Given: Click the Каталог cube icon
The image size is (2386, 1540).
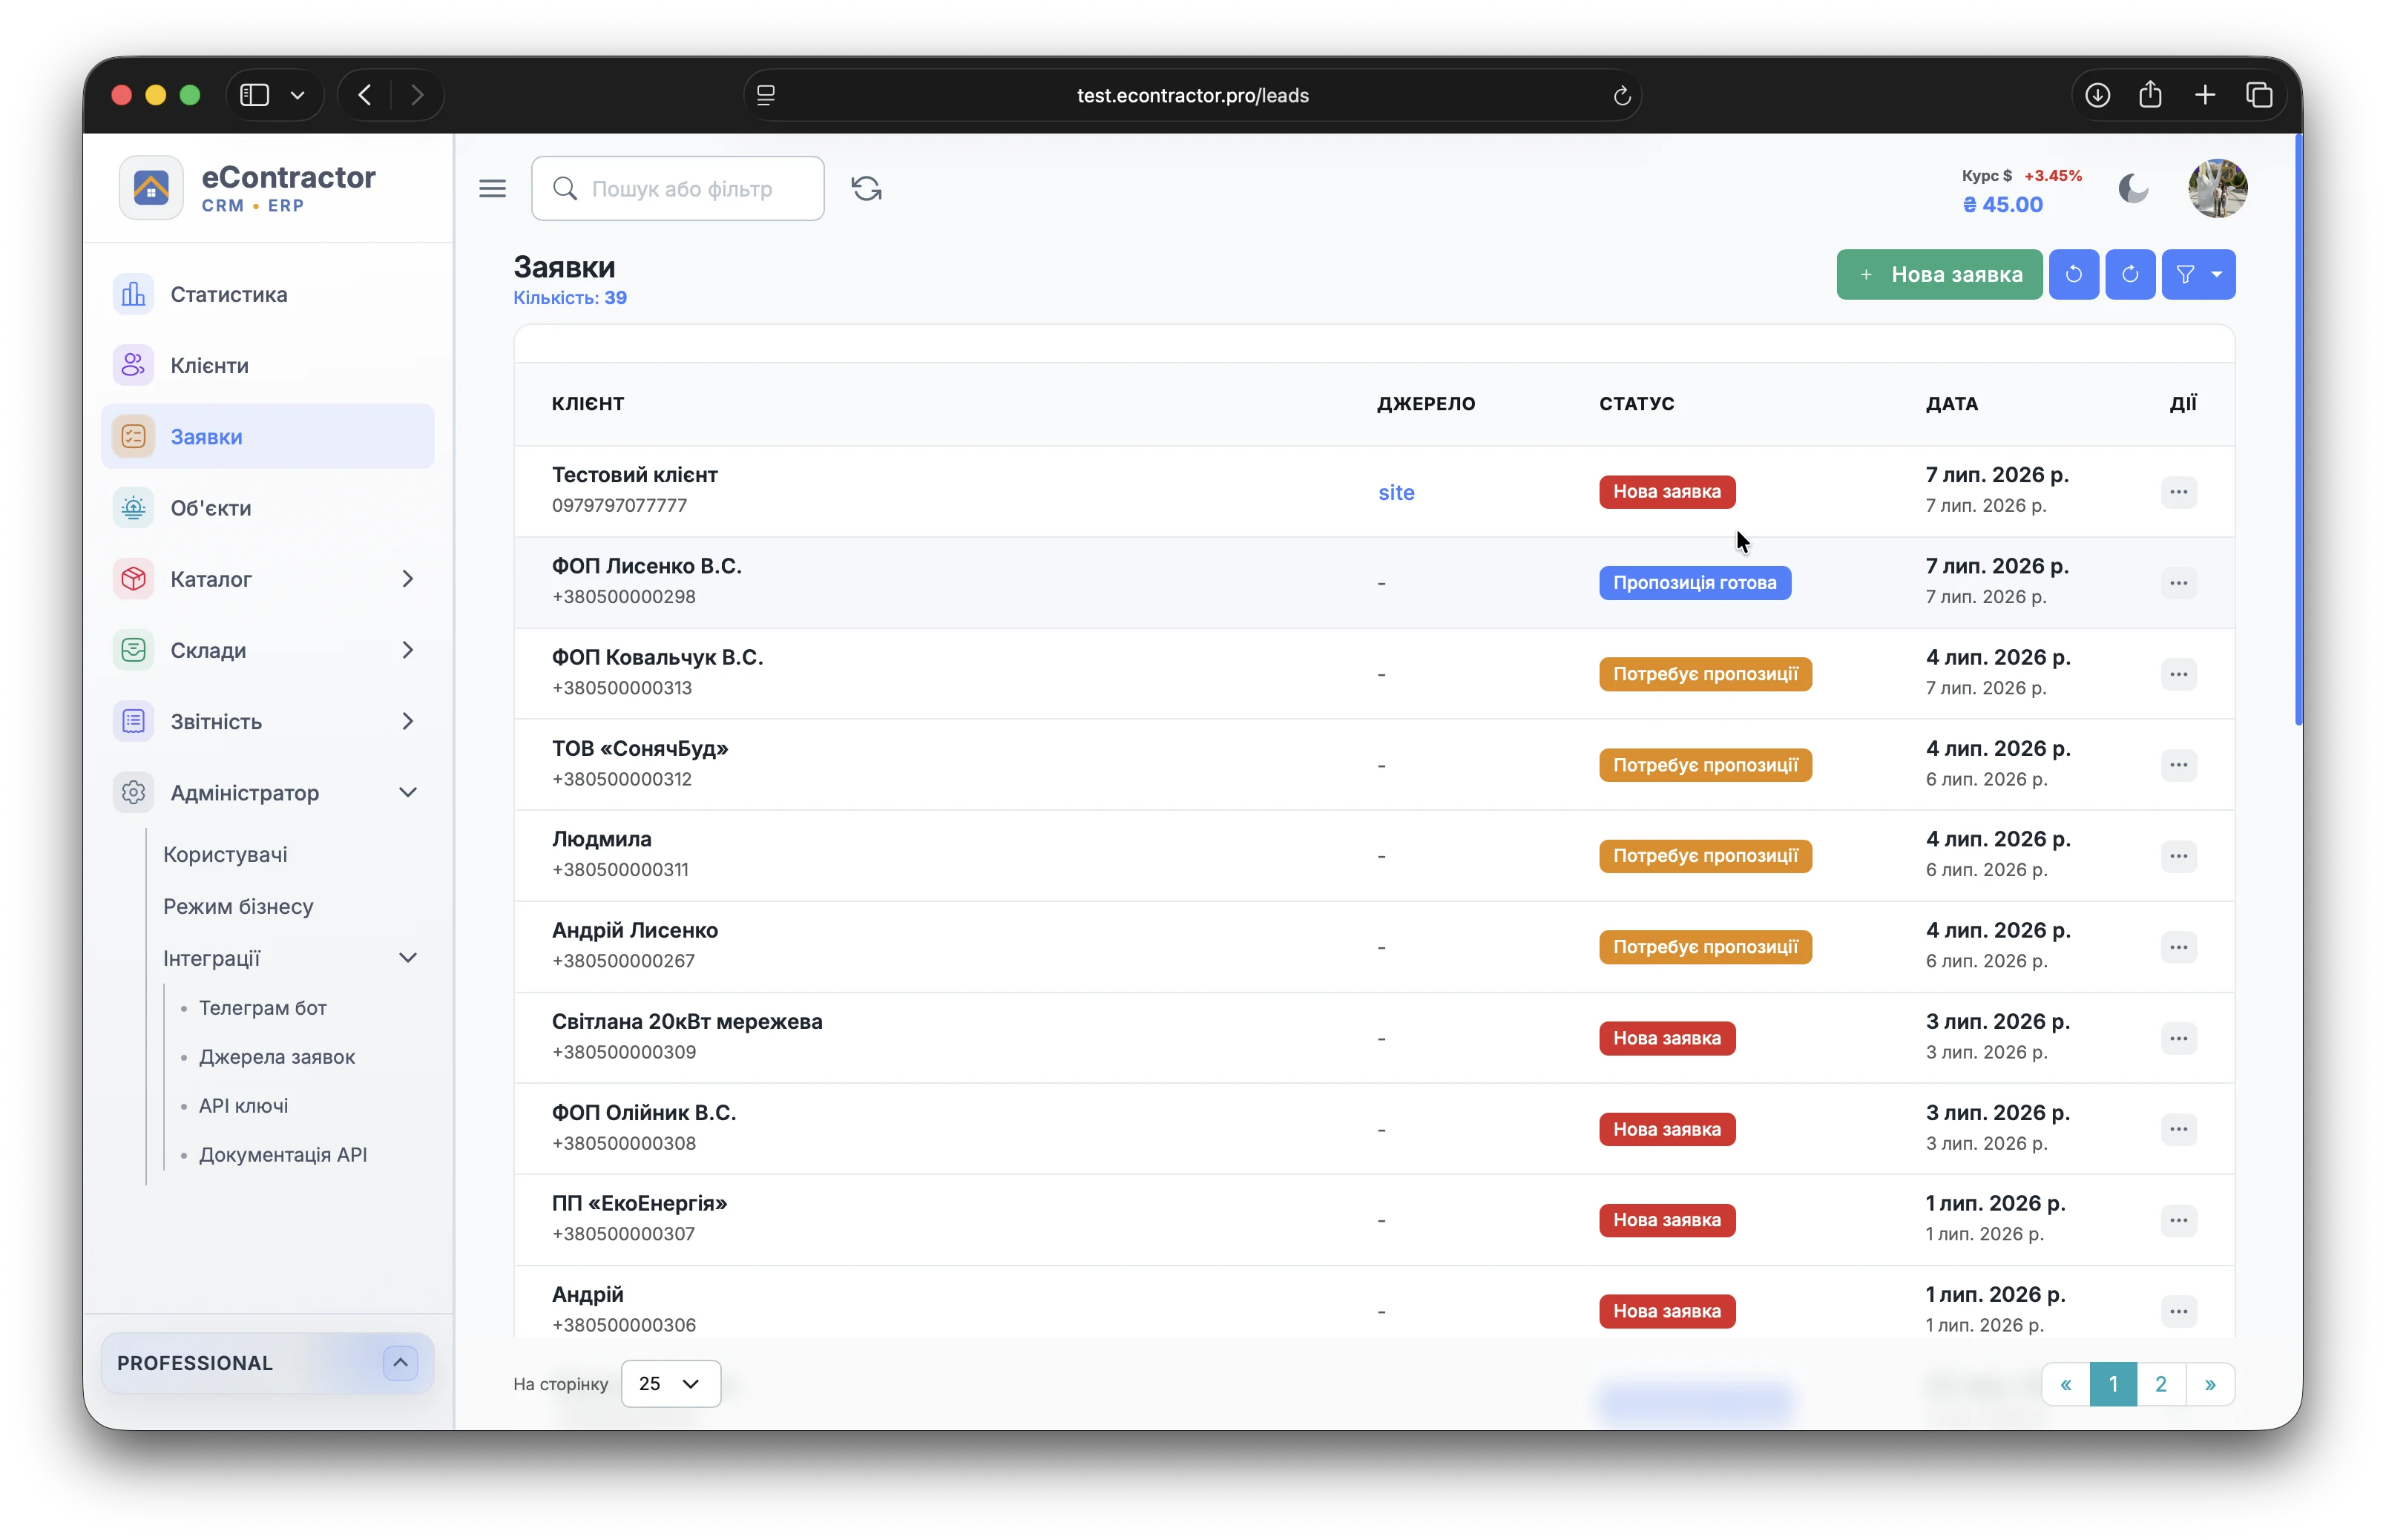Looking at the screenshot, I should 133,578.
